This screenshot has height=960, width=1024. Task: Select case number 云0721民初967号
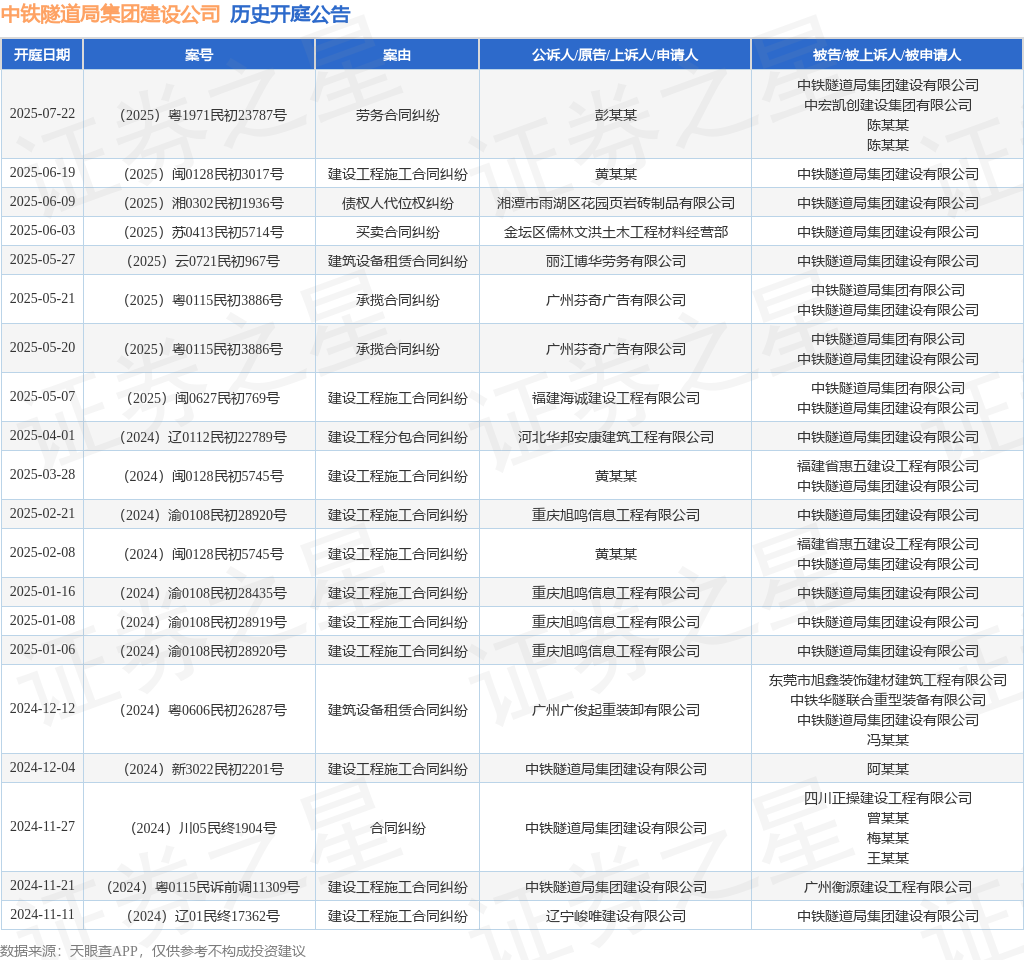point(203,261)
